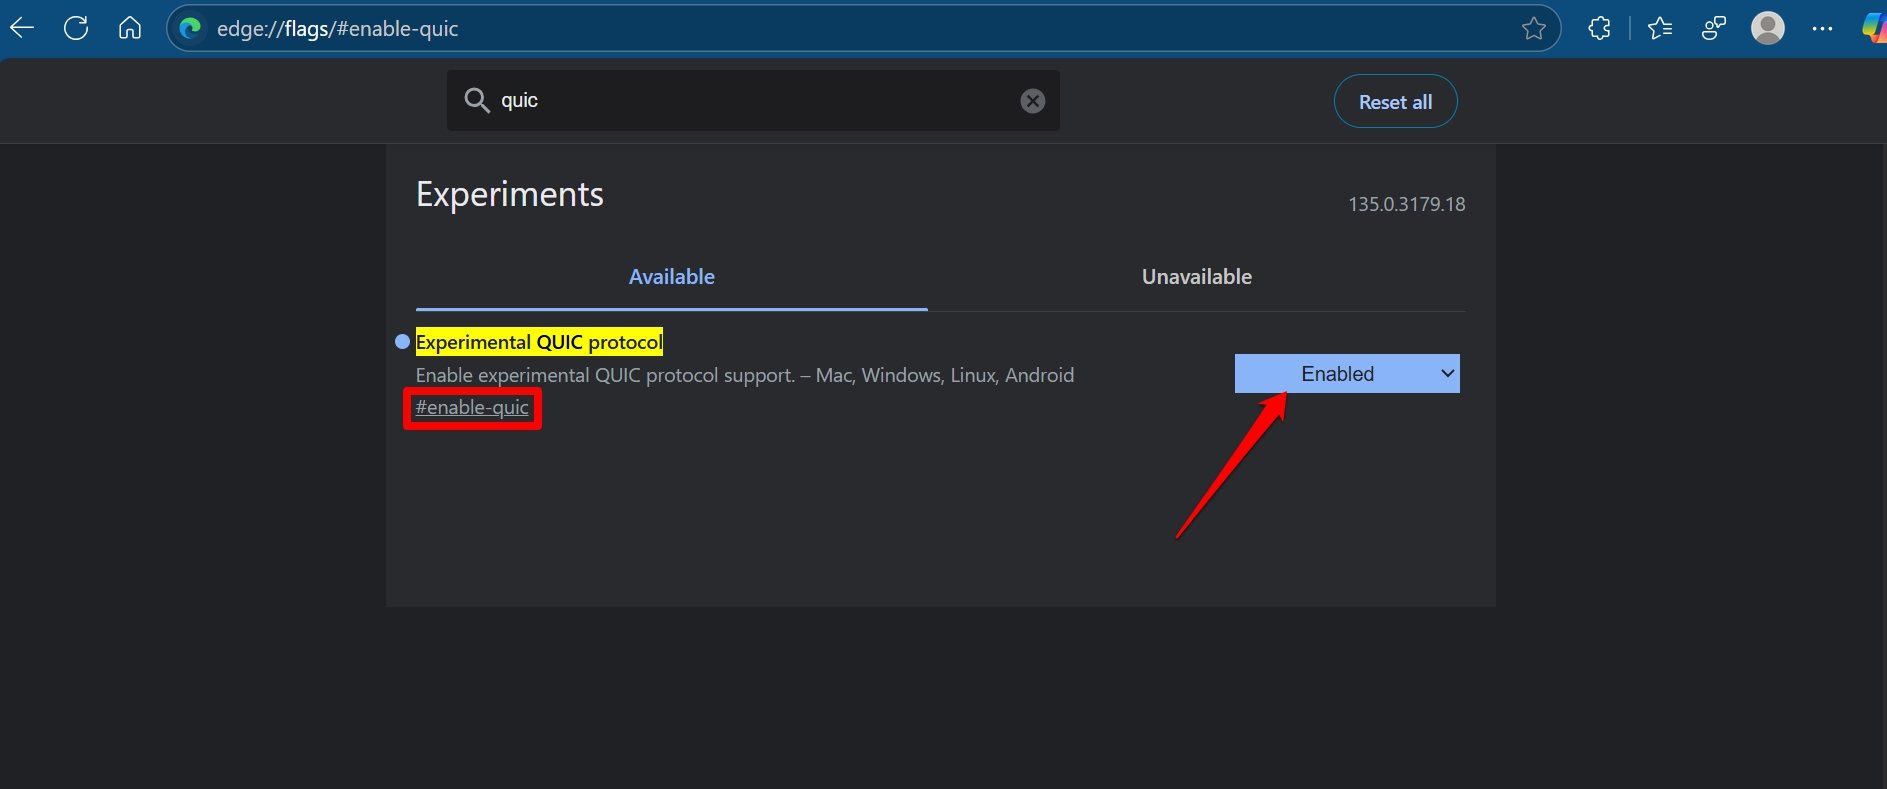The width and height of the screenshot is (1887, 789).
Task: Go back using the browser back arrow
Action: coord(22,28)
